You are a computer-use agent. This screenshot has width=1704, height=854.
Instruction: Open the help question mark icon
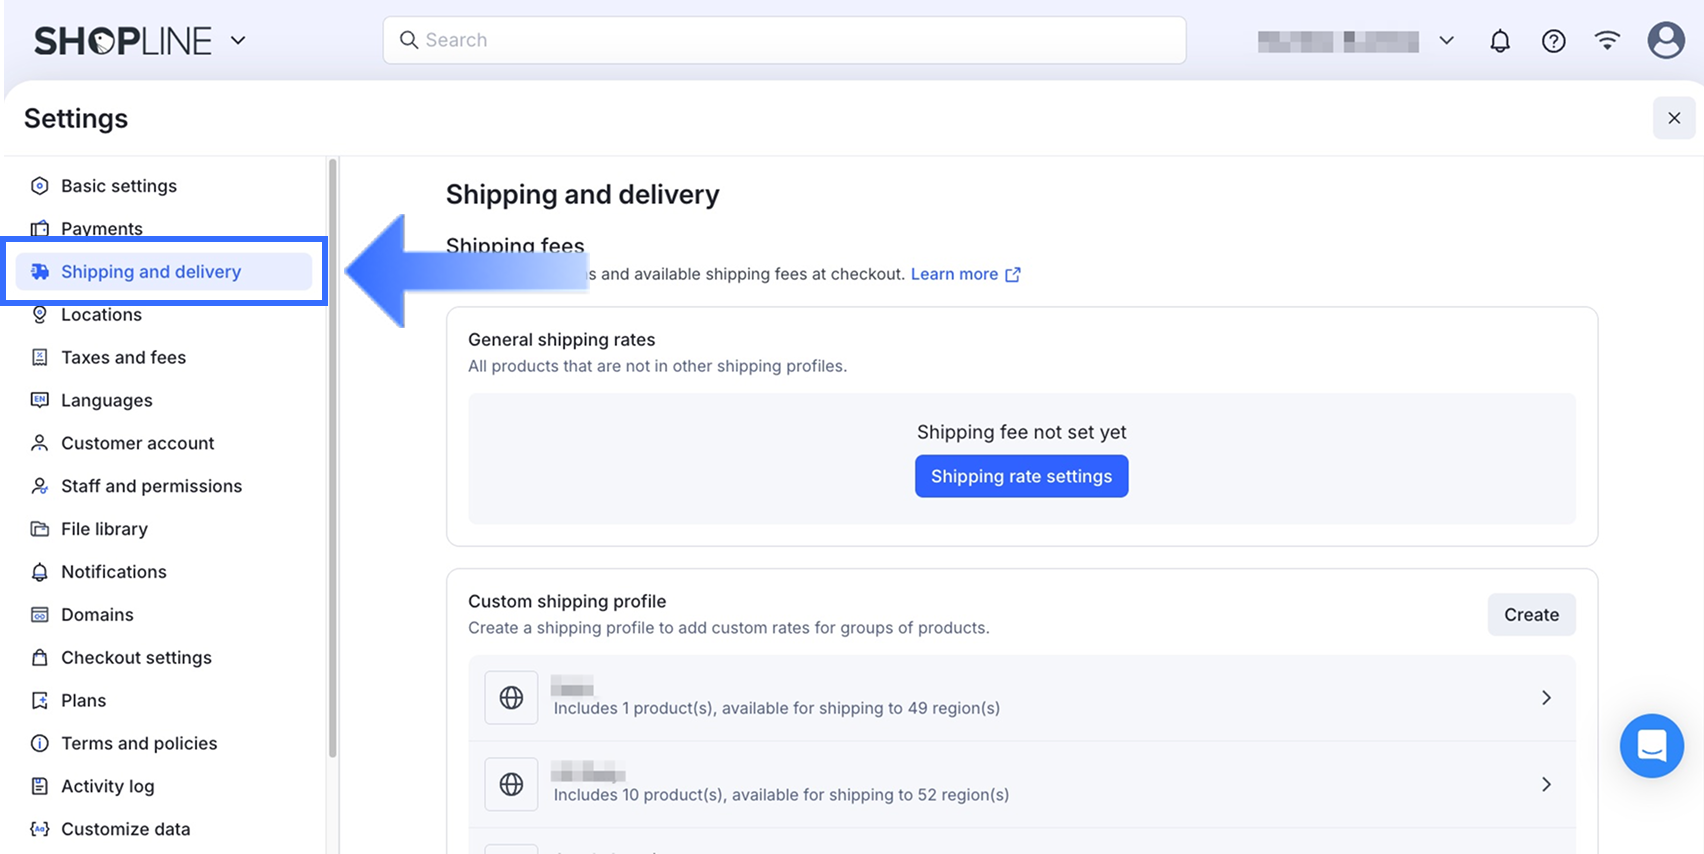1553,41
